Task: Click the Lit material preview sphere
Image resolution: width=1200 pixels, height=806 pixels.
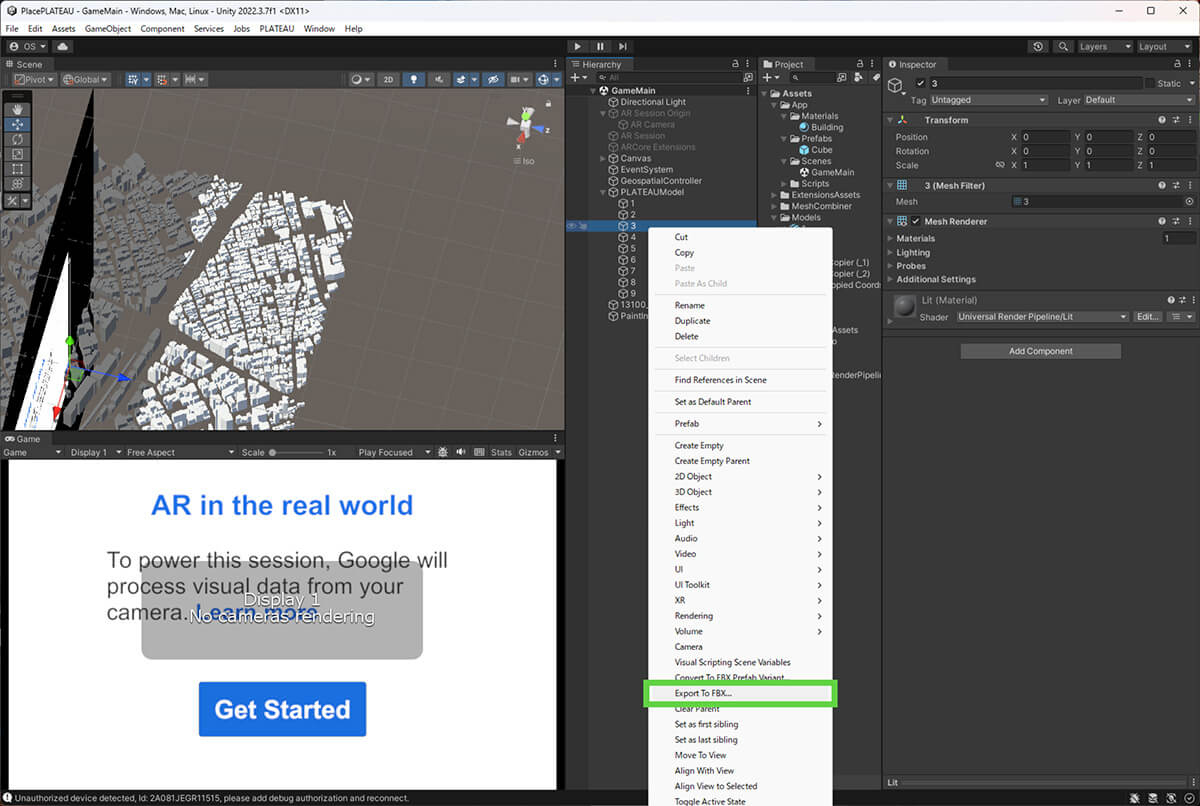Action: tap(906, 307)
